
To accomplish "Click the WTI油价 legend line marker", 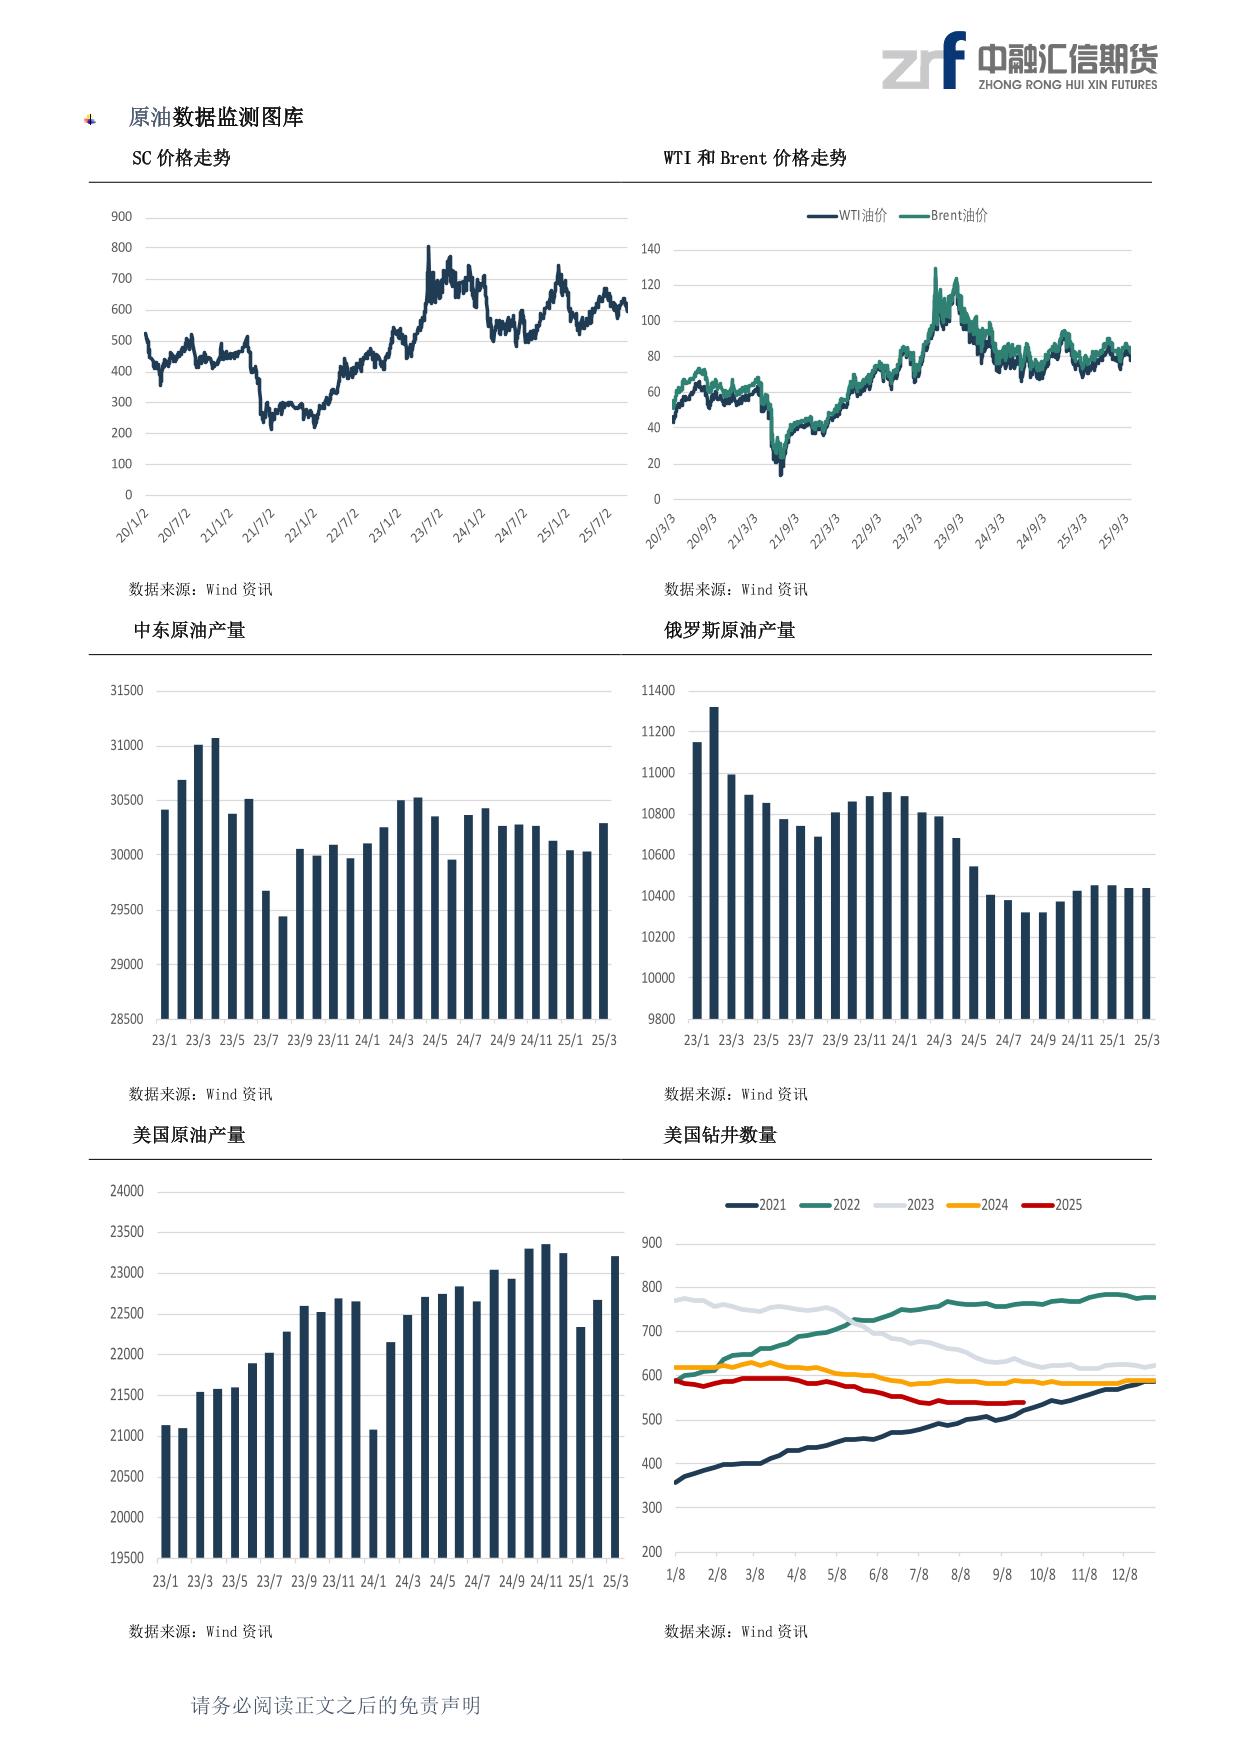I will coord(822,216).
